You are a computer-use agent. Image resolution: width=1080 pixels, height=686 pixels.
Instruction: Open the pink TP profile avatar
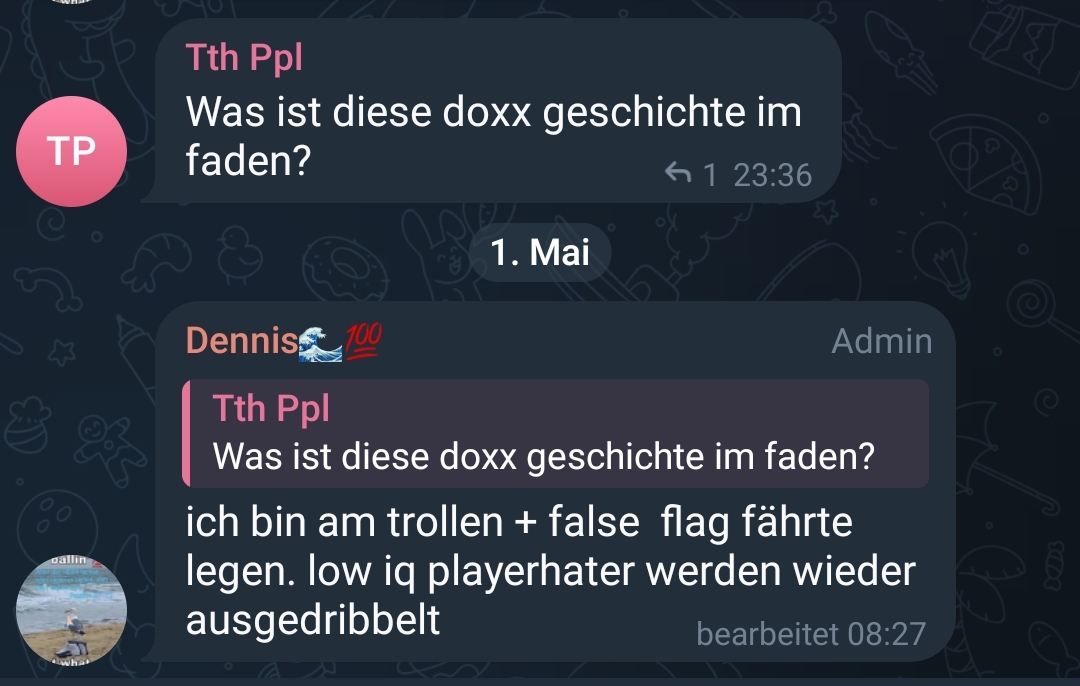(72, 151)
